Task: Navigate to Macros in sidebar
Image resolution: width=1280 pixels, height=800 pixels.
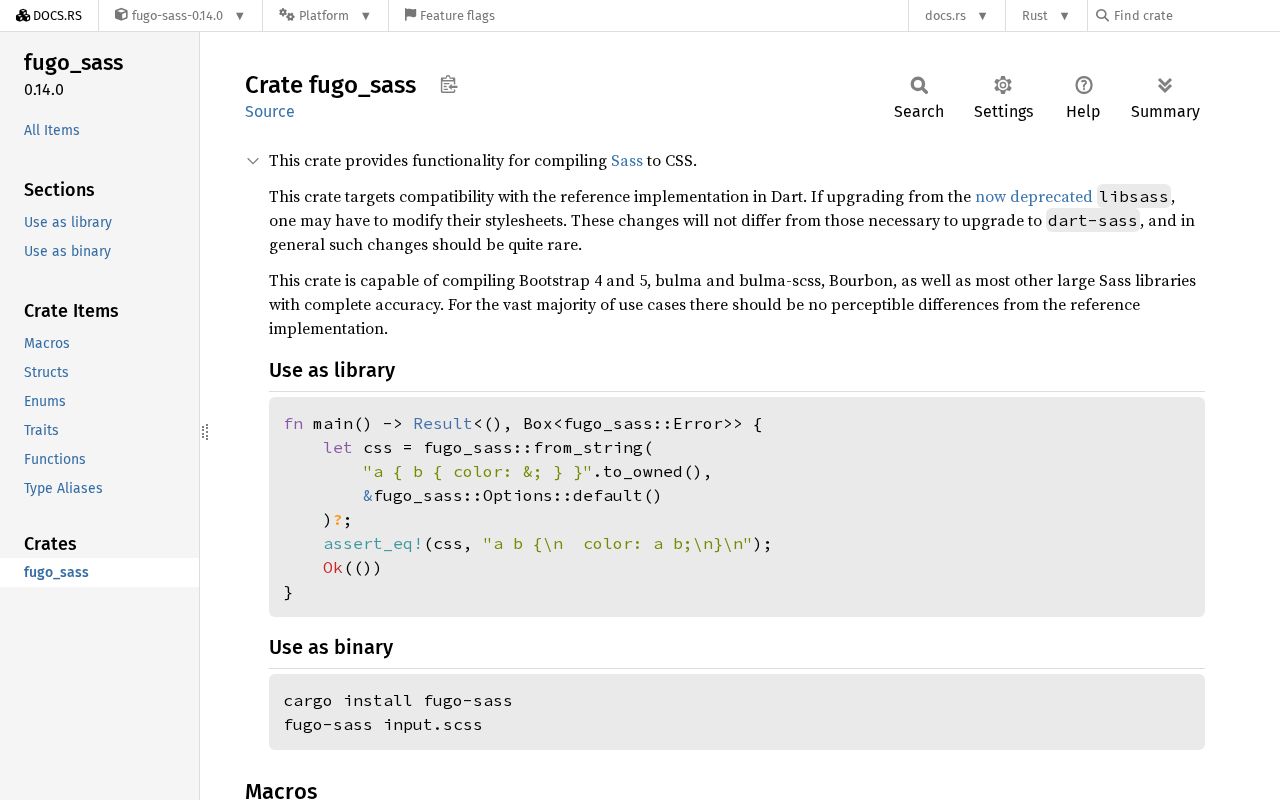Action: (x=47, y=343)
